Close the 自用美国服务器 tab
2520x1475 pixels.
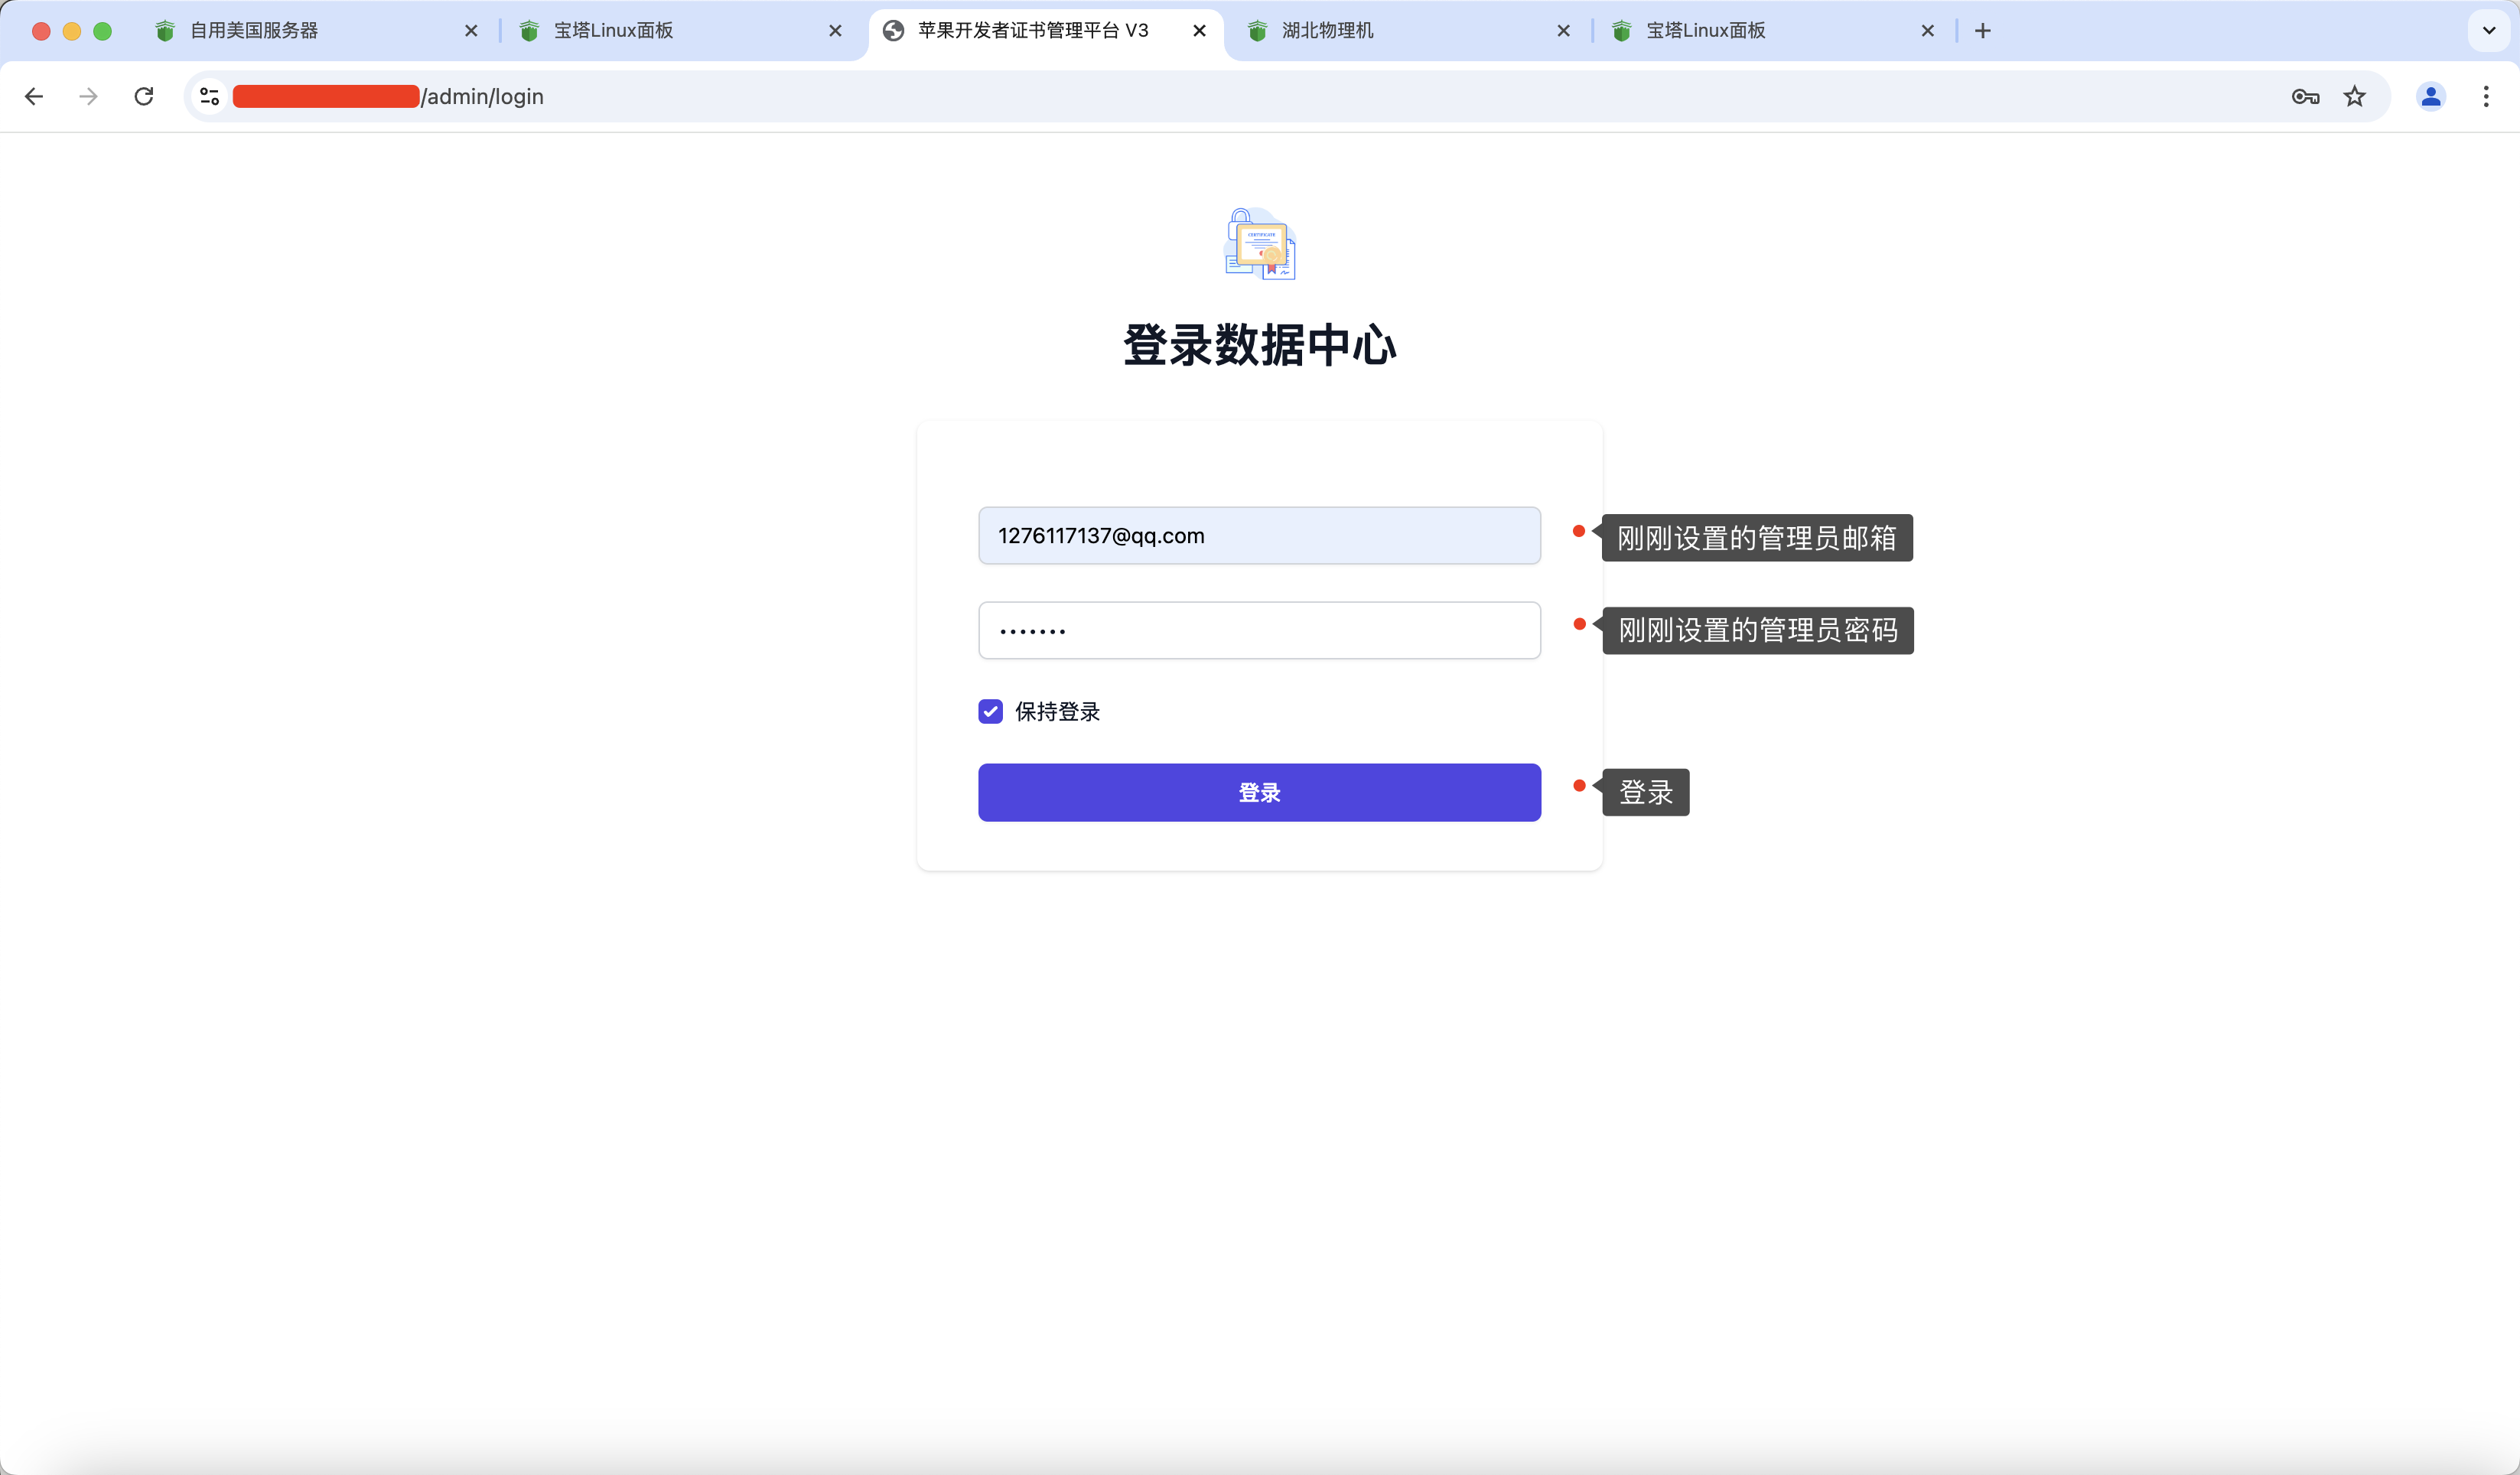pyautogui.click(x=471, y=31)
